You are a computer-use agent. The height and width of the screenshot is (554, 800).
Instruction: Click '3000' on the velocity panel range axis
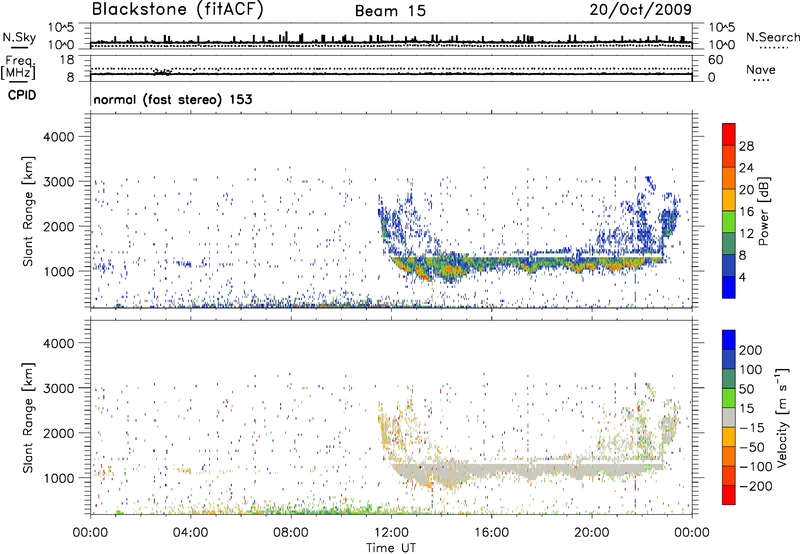(x=59, y=388)
